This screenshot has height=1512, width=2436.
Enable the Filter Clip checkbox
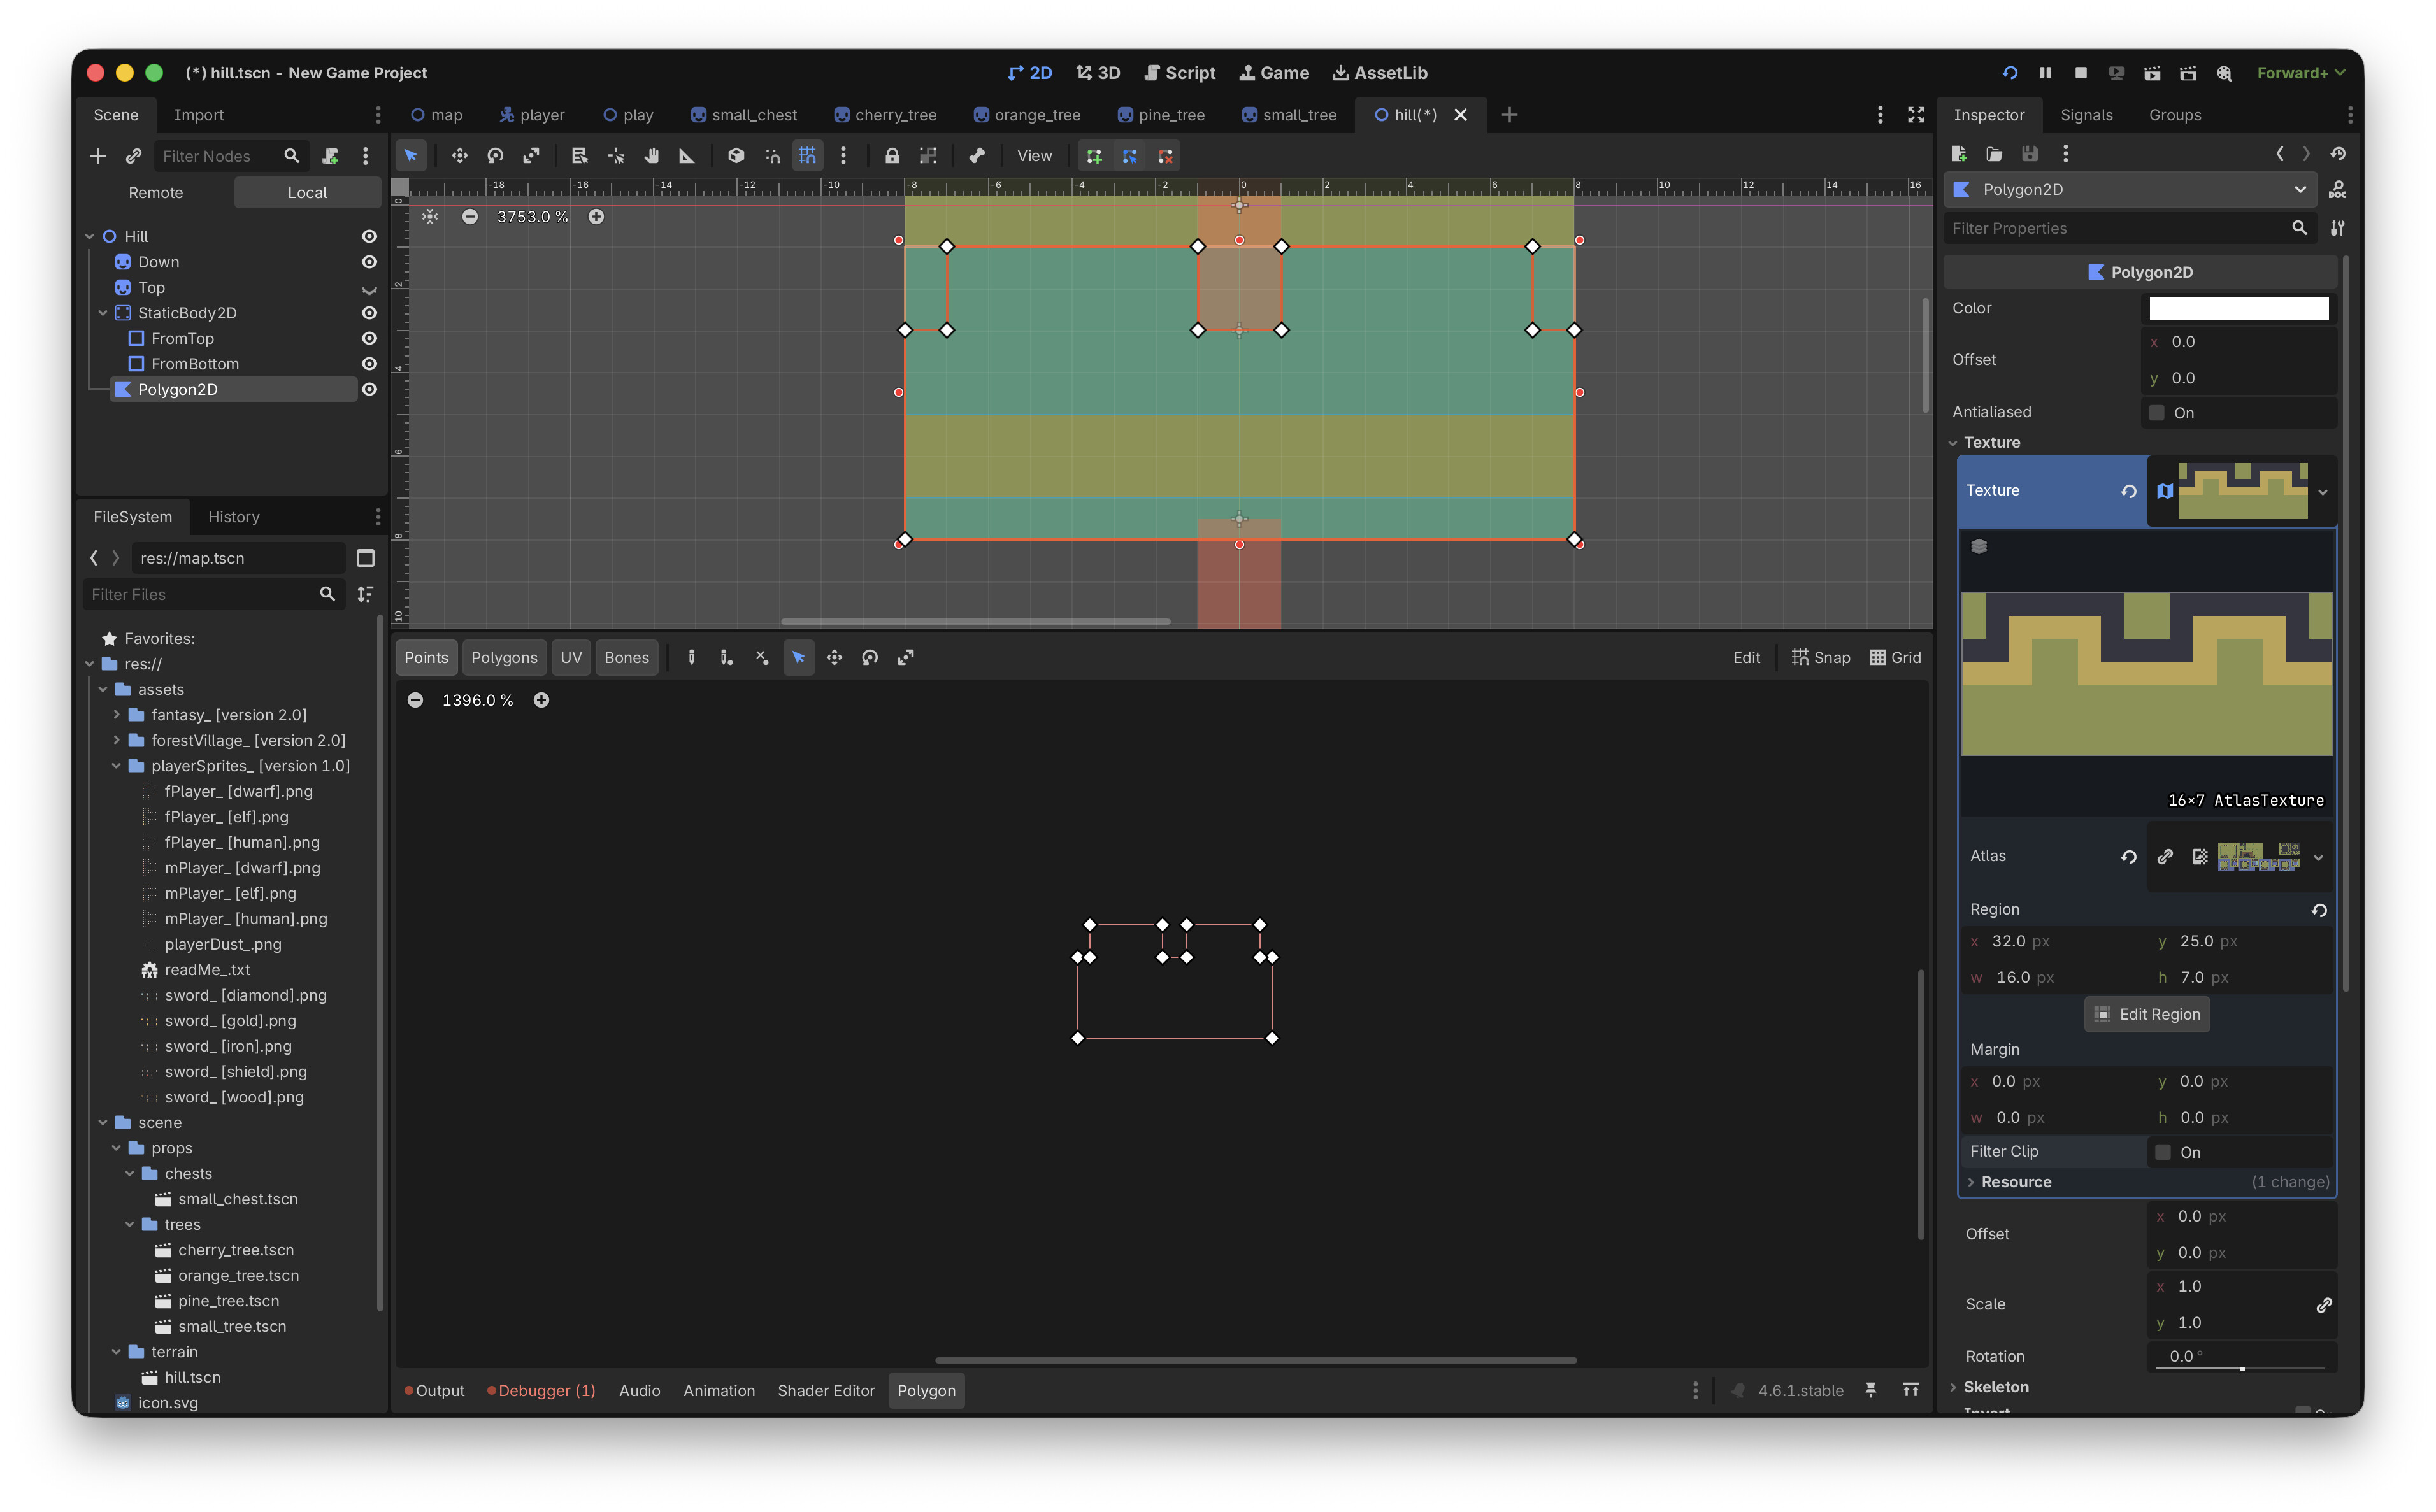pos(2163,1151)
